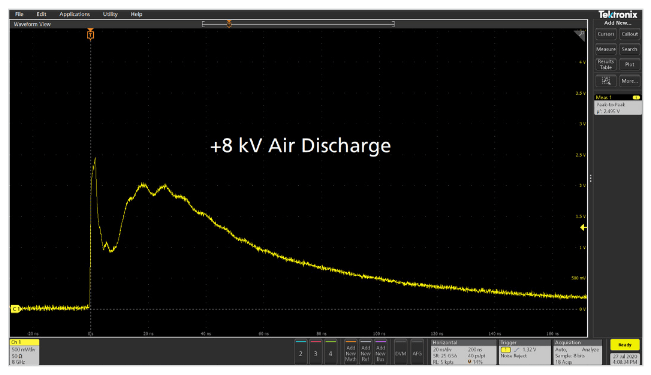651x375 pixels.
Task: Turn on channel 4
Action: coord(331,353)
